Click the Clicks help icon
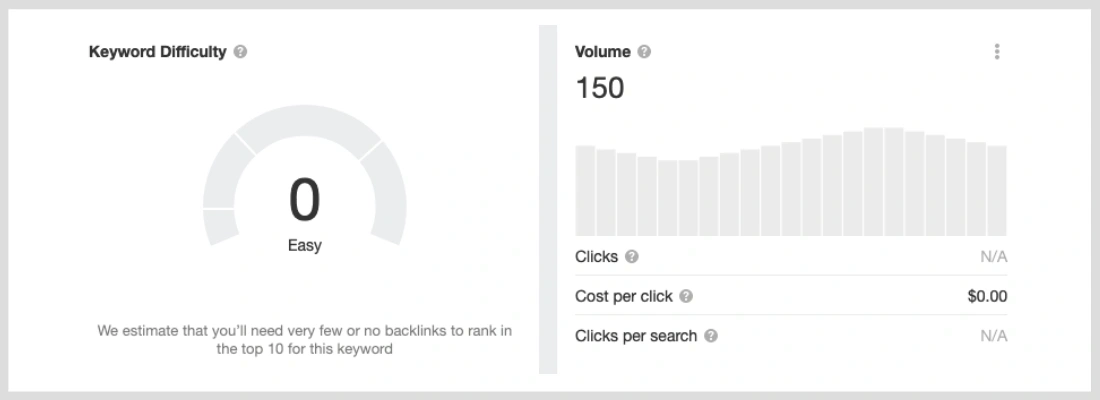The height and width of the screenshot is (400, 1100). click(631, 257)
